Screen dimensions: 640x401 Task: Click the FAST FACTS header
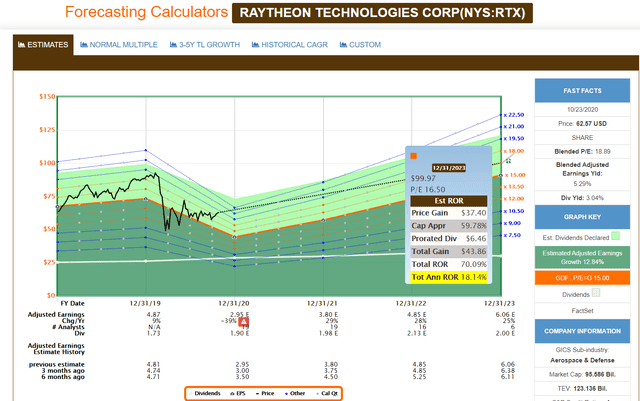pyautogui.click(x=582, y=91)
